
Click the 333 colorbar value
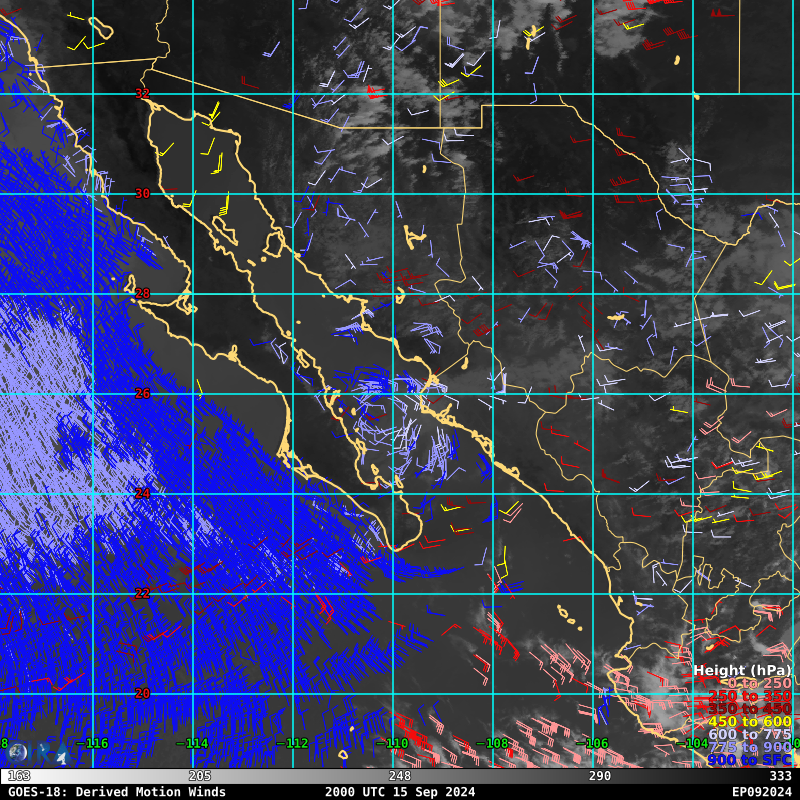pyautogui.click(x=781, y=776)
